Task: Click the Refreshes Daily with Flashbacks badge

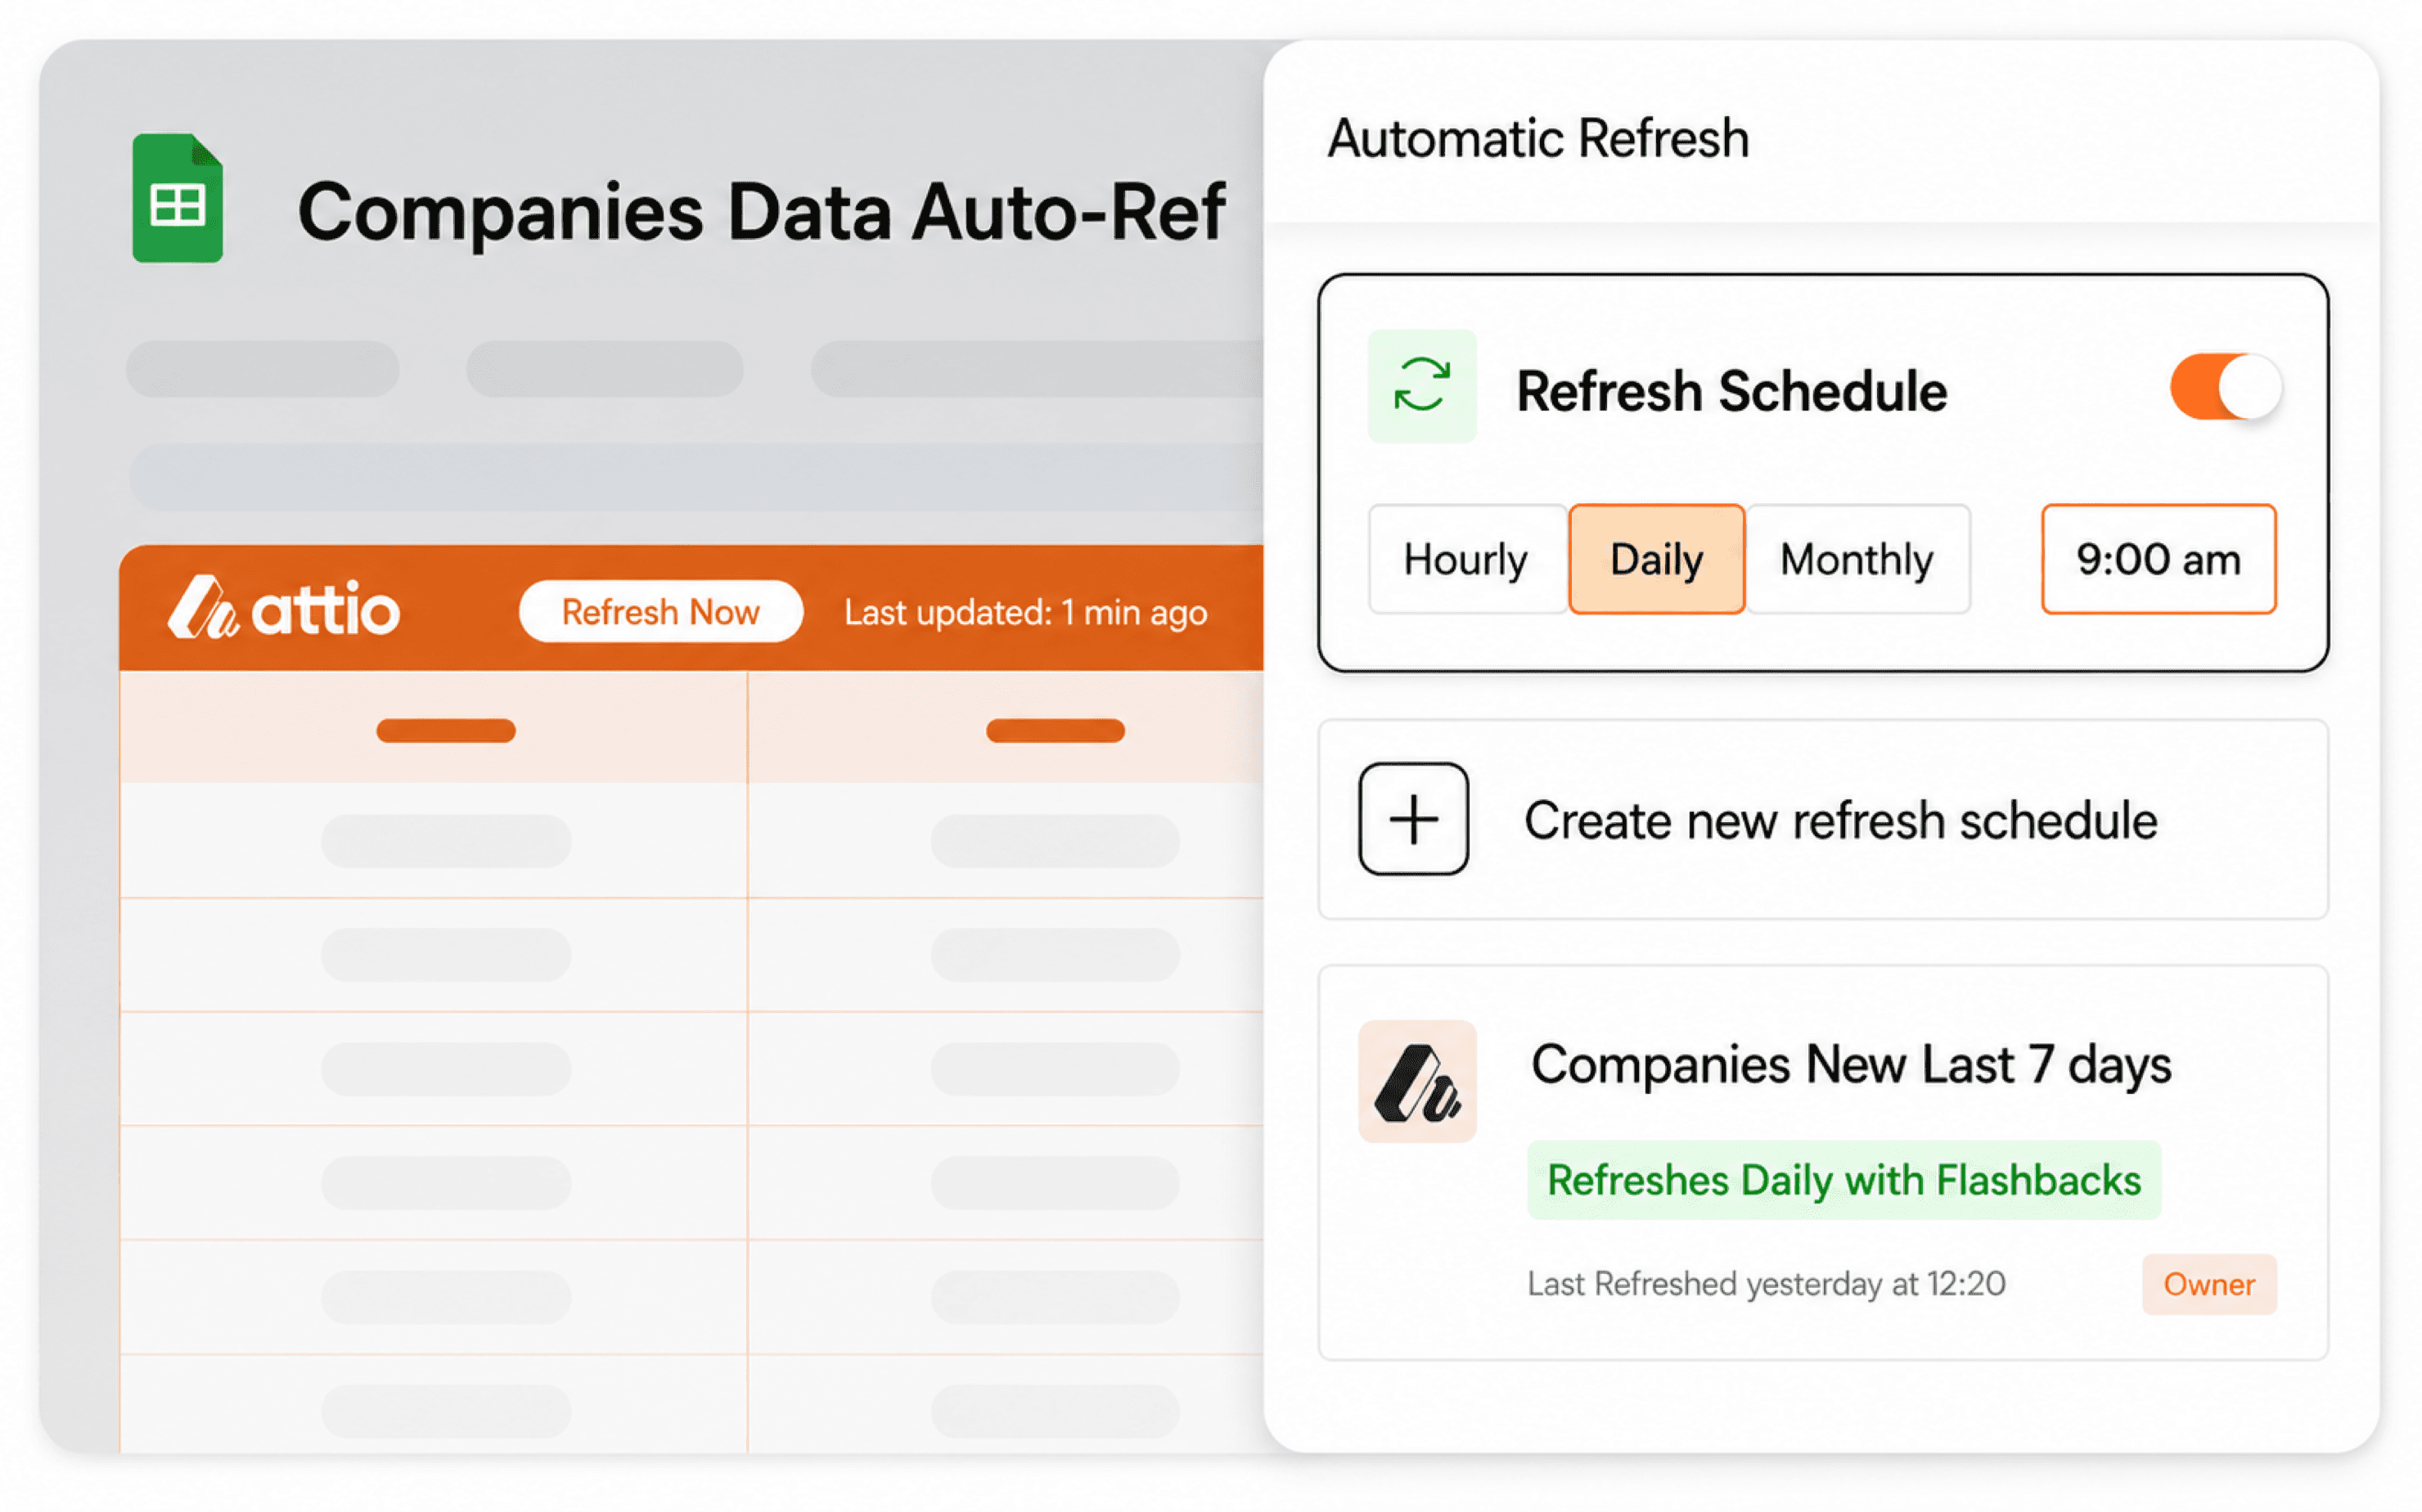Action: (1843, 1180)
